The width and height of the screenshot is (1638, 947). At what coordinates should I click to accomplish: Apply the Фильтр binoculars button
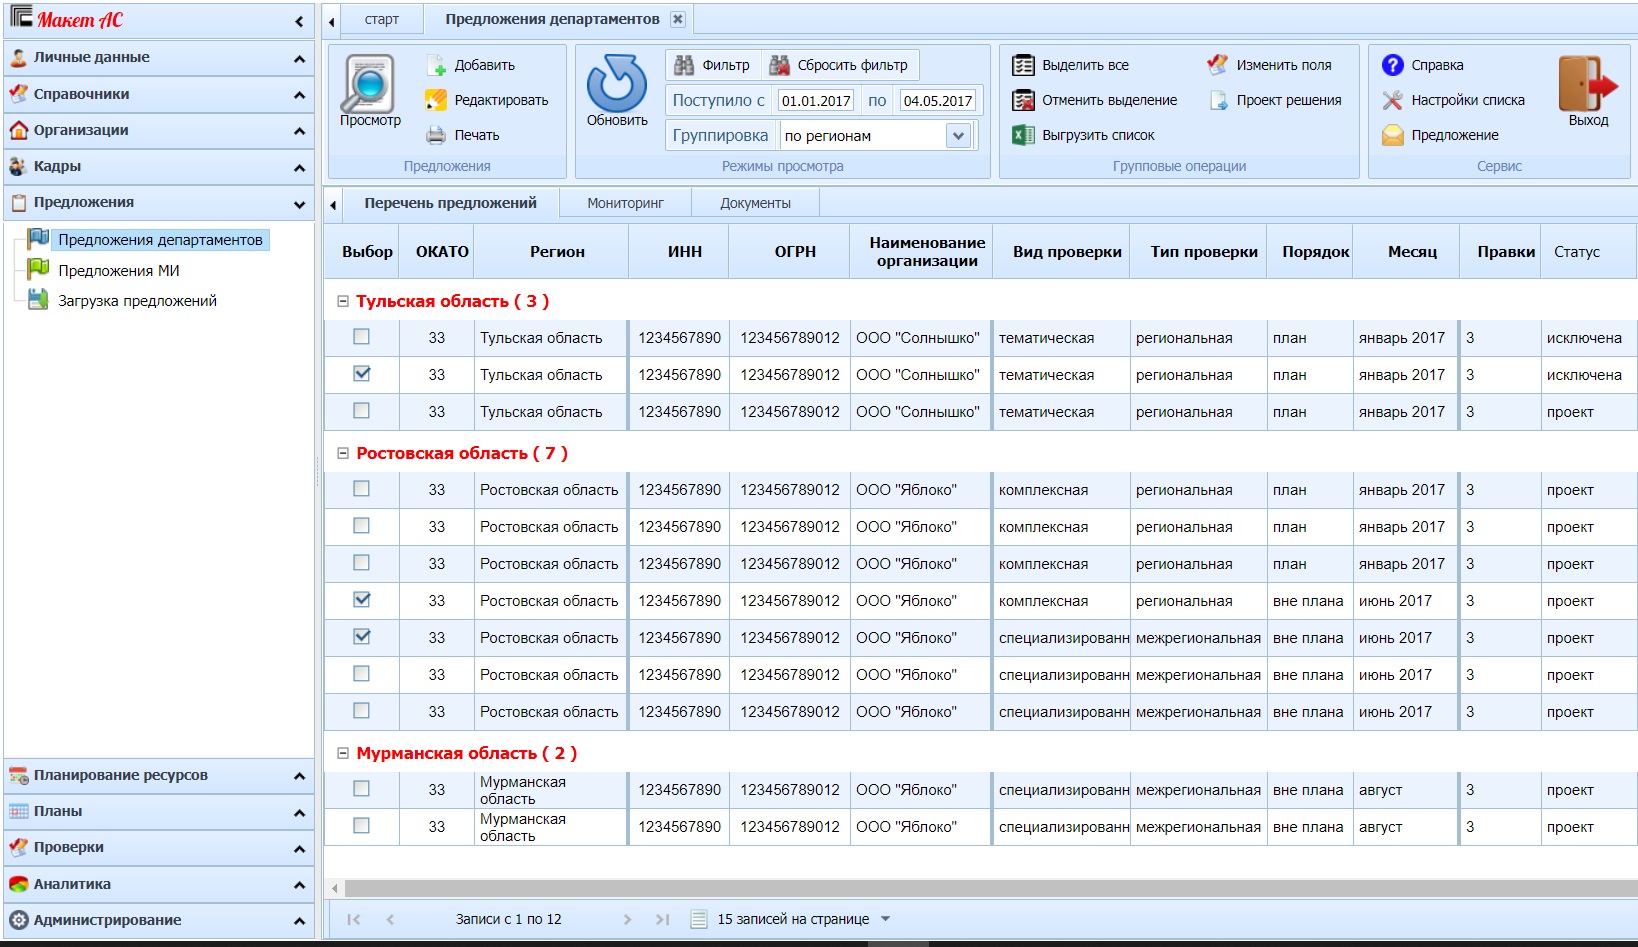tap(713, 65)
